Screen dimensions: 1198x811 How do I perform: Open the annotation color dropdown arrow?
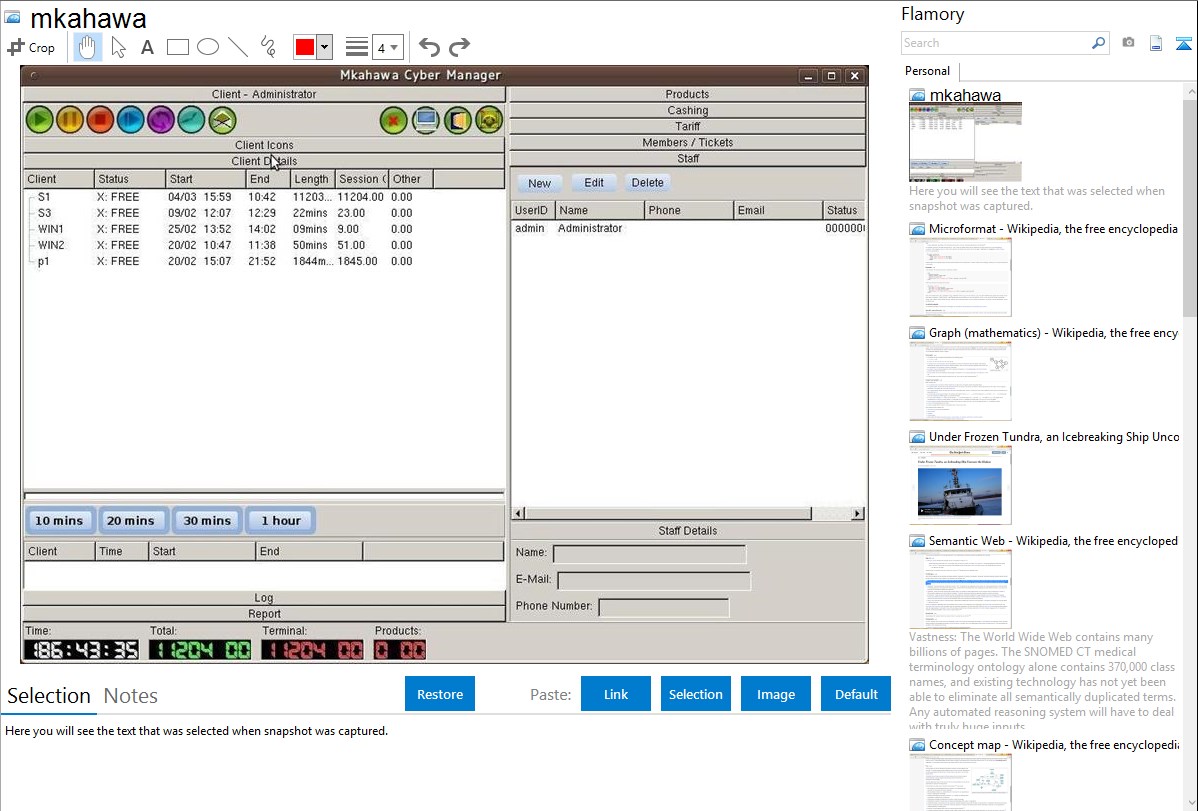pos(325,47)
